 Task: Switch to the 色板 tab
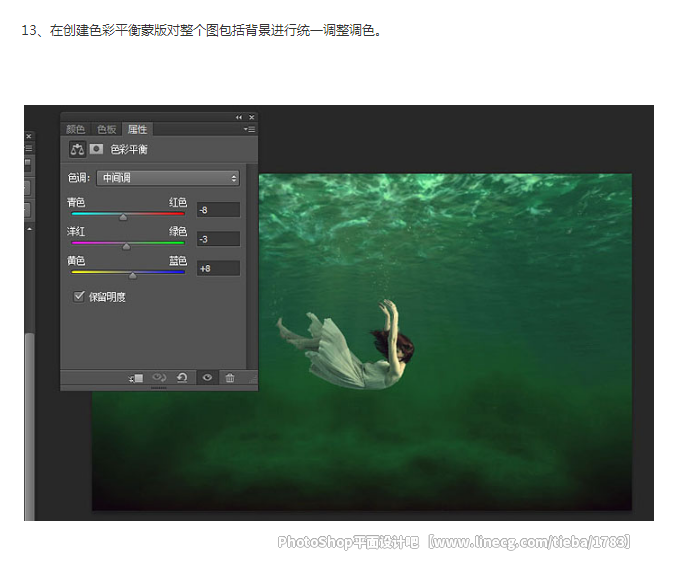coord(106,130)
